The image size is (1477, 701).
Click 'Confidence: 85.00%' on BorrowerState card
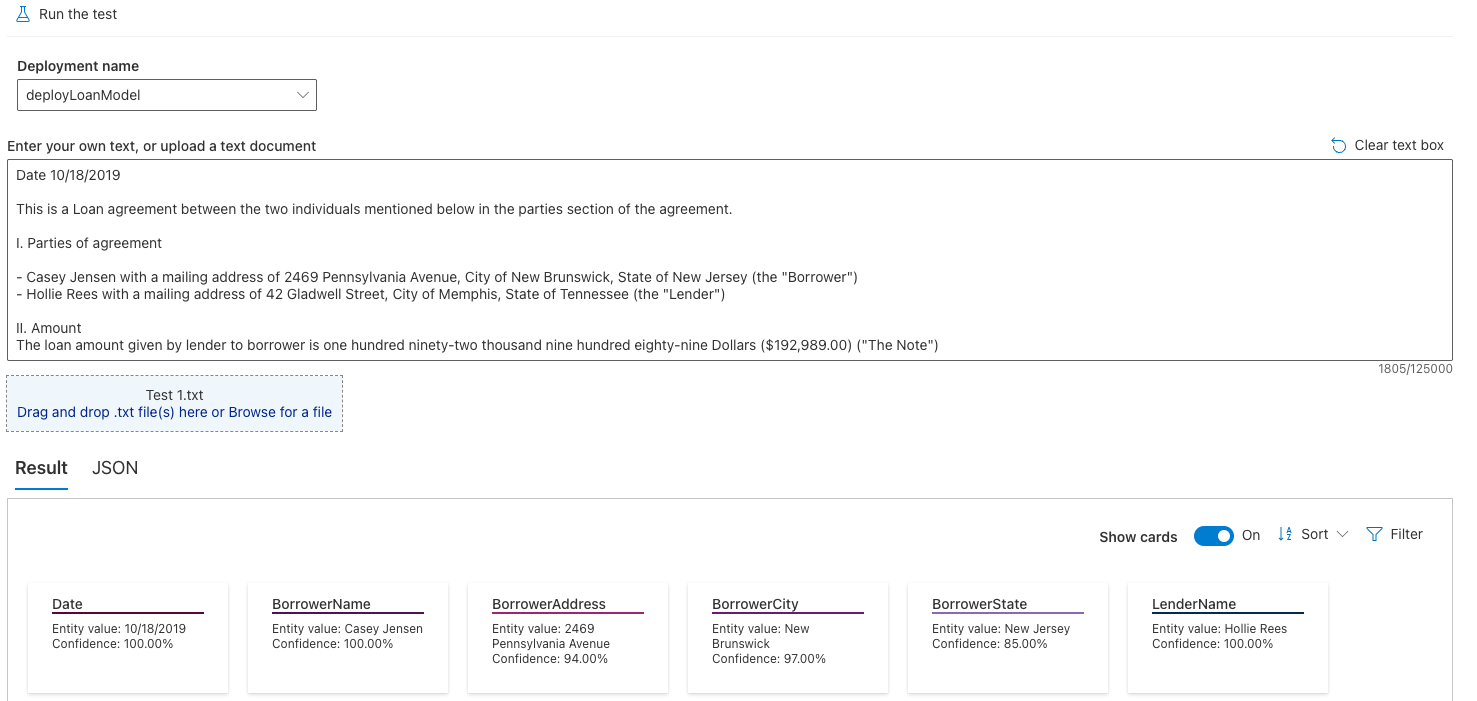[989, 644]
